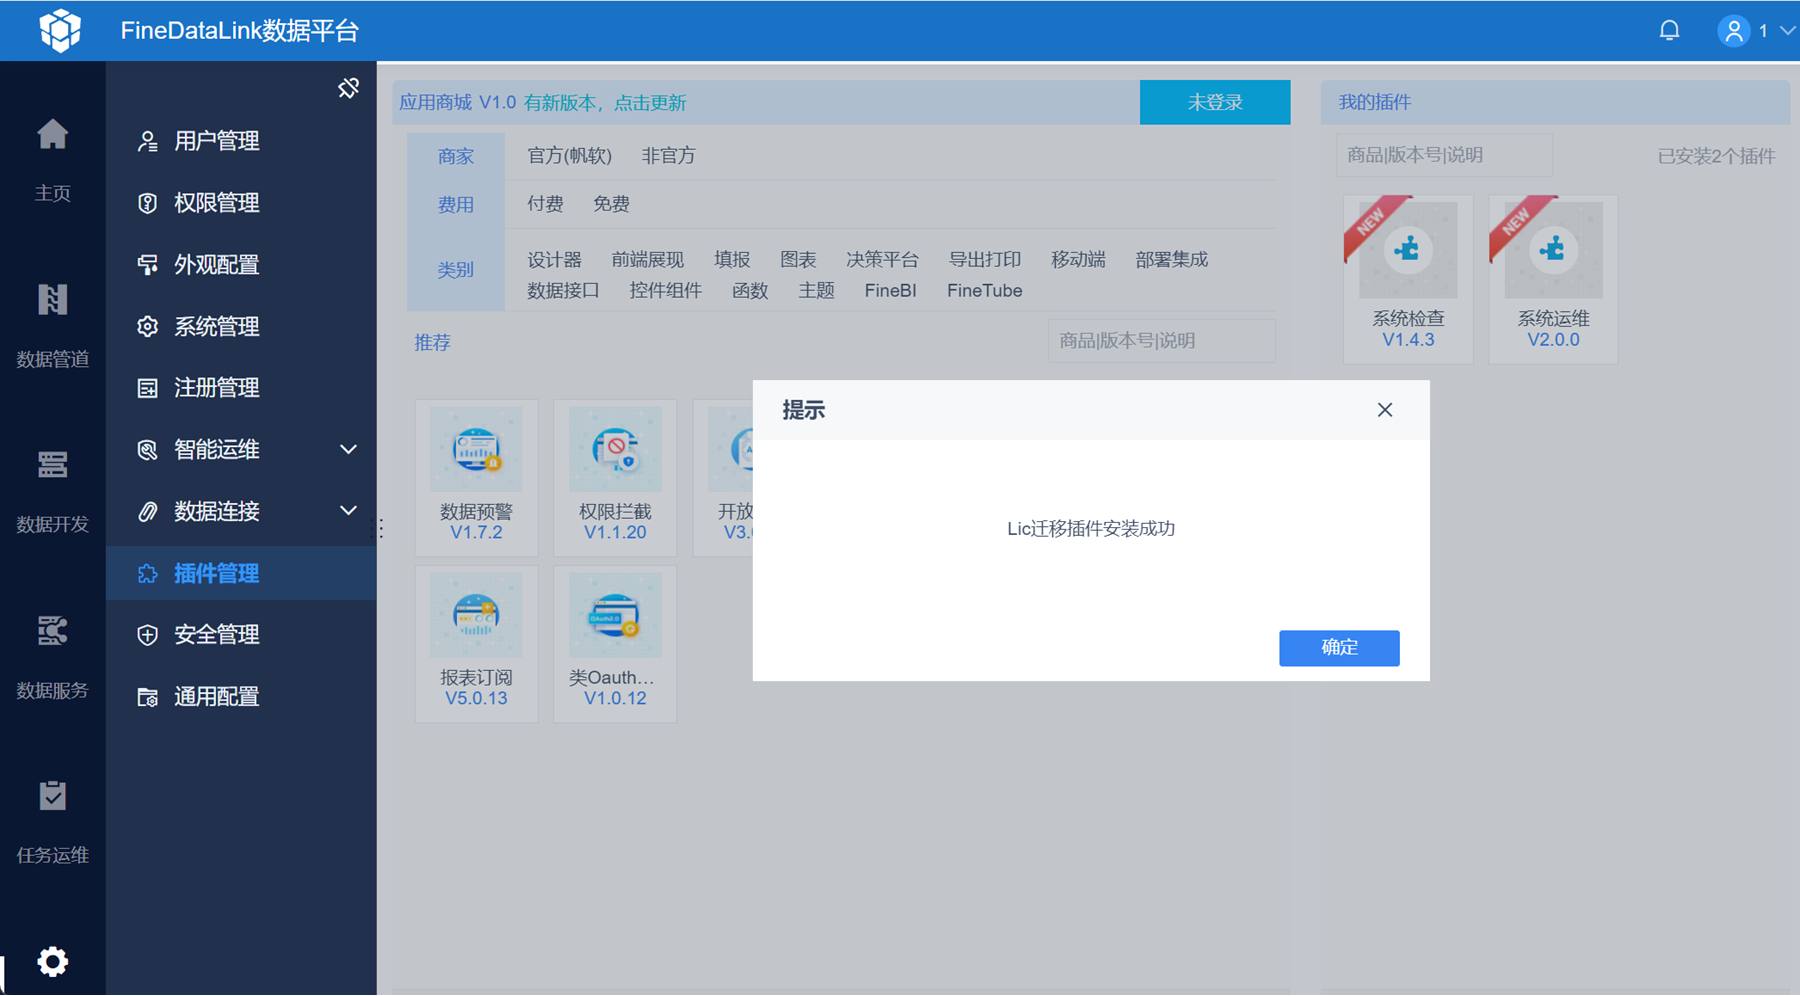Expand the user account dropdown arrow

pos(1787,31)
